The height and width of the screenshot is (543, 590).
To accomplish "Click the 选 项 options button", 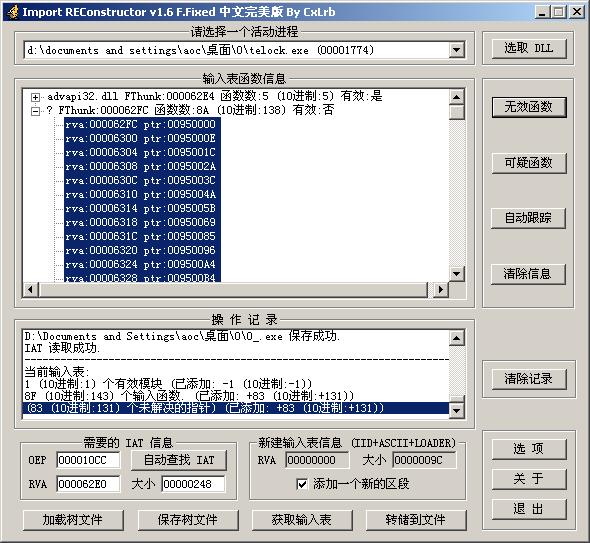I will (529, 449).
